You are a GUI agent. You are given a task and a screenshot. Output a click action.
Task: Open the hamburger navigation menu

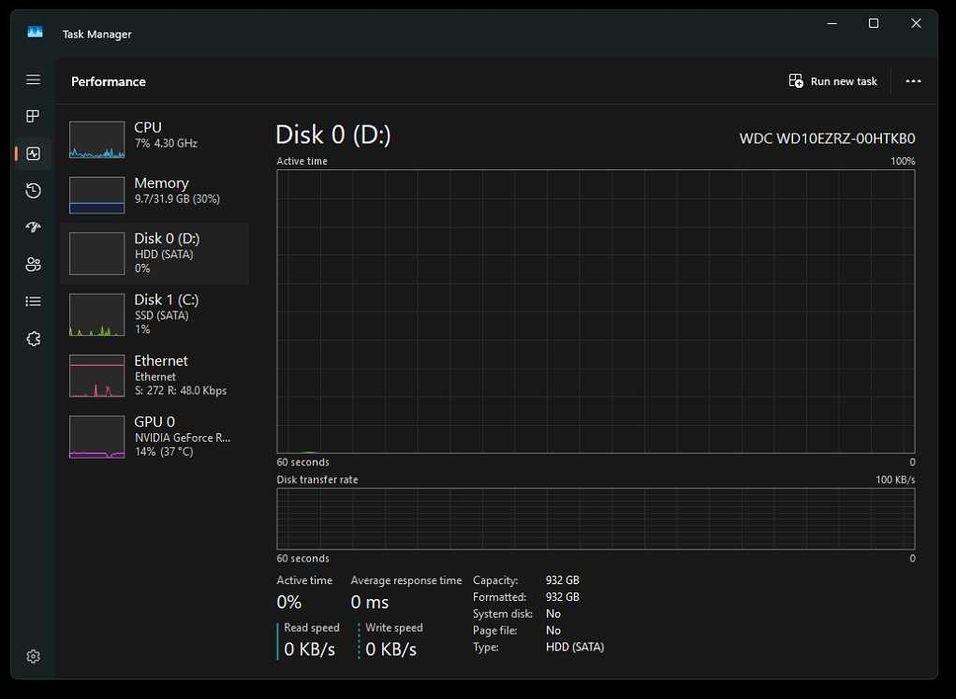click(x=33, y=80)
